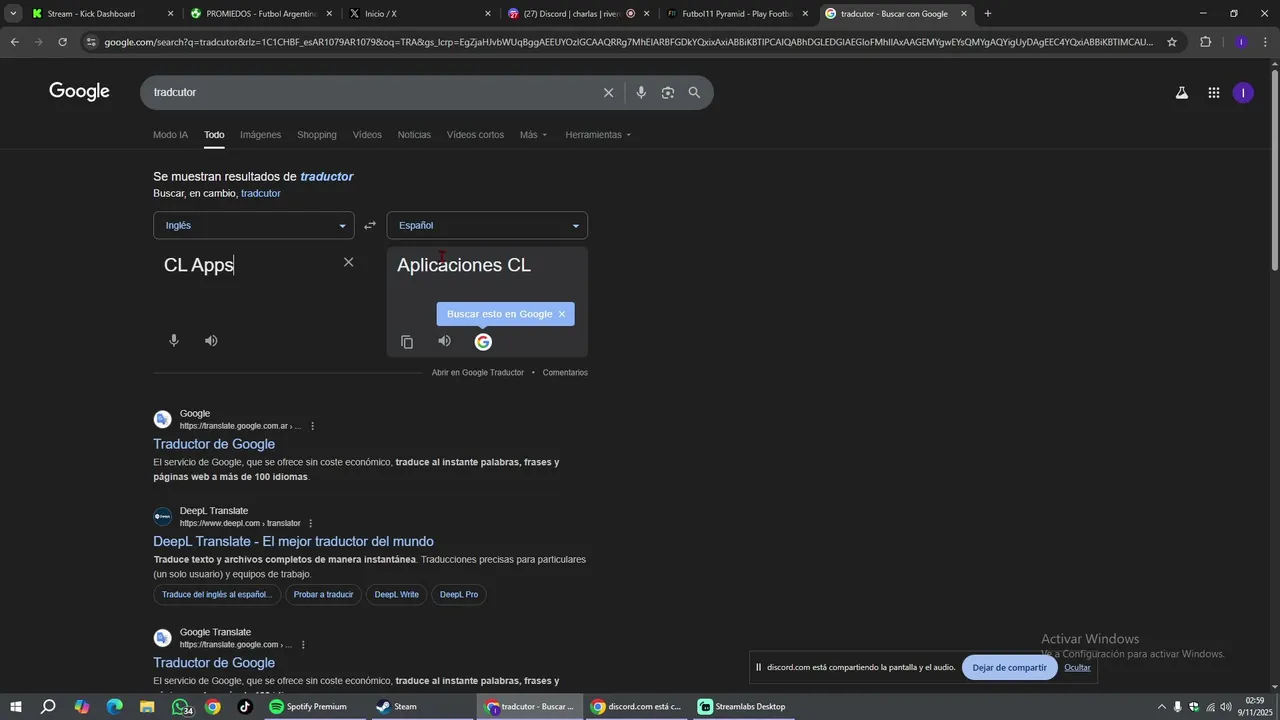Clear the source text CL Apps

[x=348, y=262]
